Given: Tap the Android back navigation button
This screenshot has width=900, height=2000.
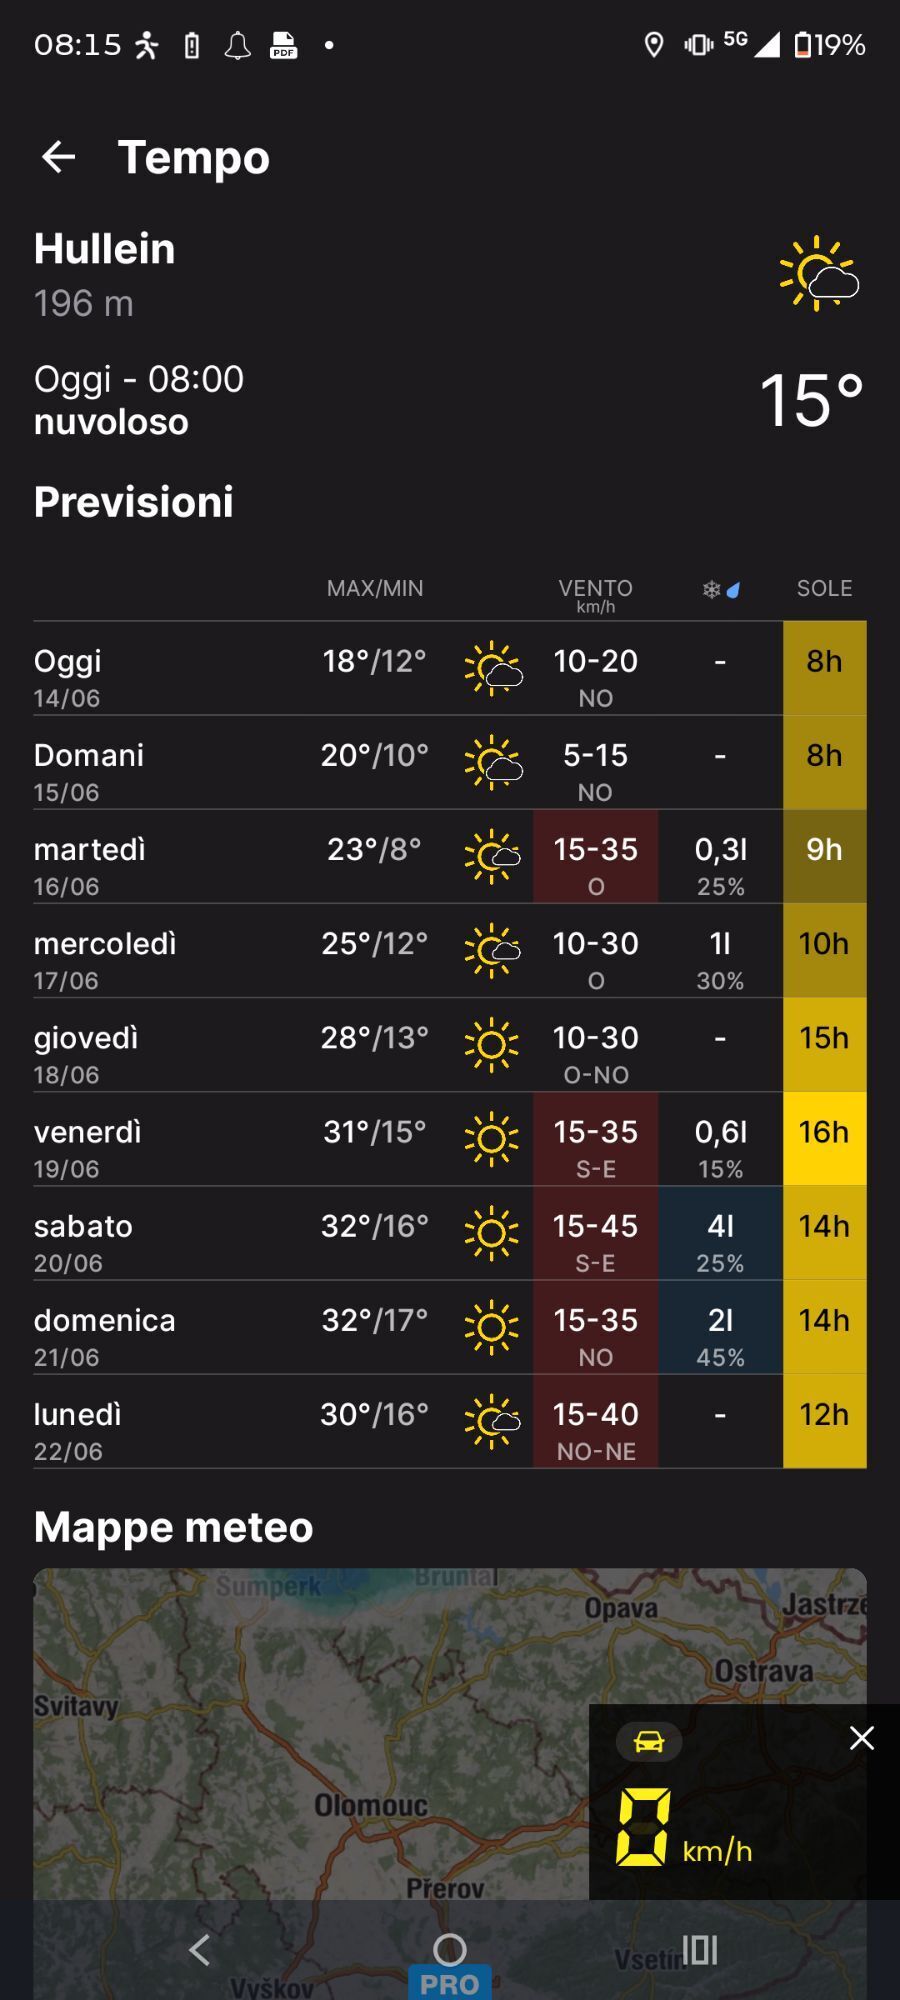Looking at the screenshot, I should pos(199,1949).
